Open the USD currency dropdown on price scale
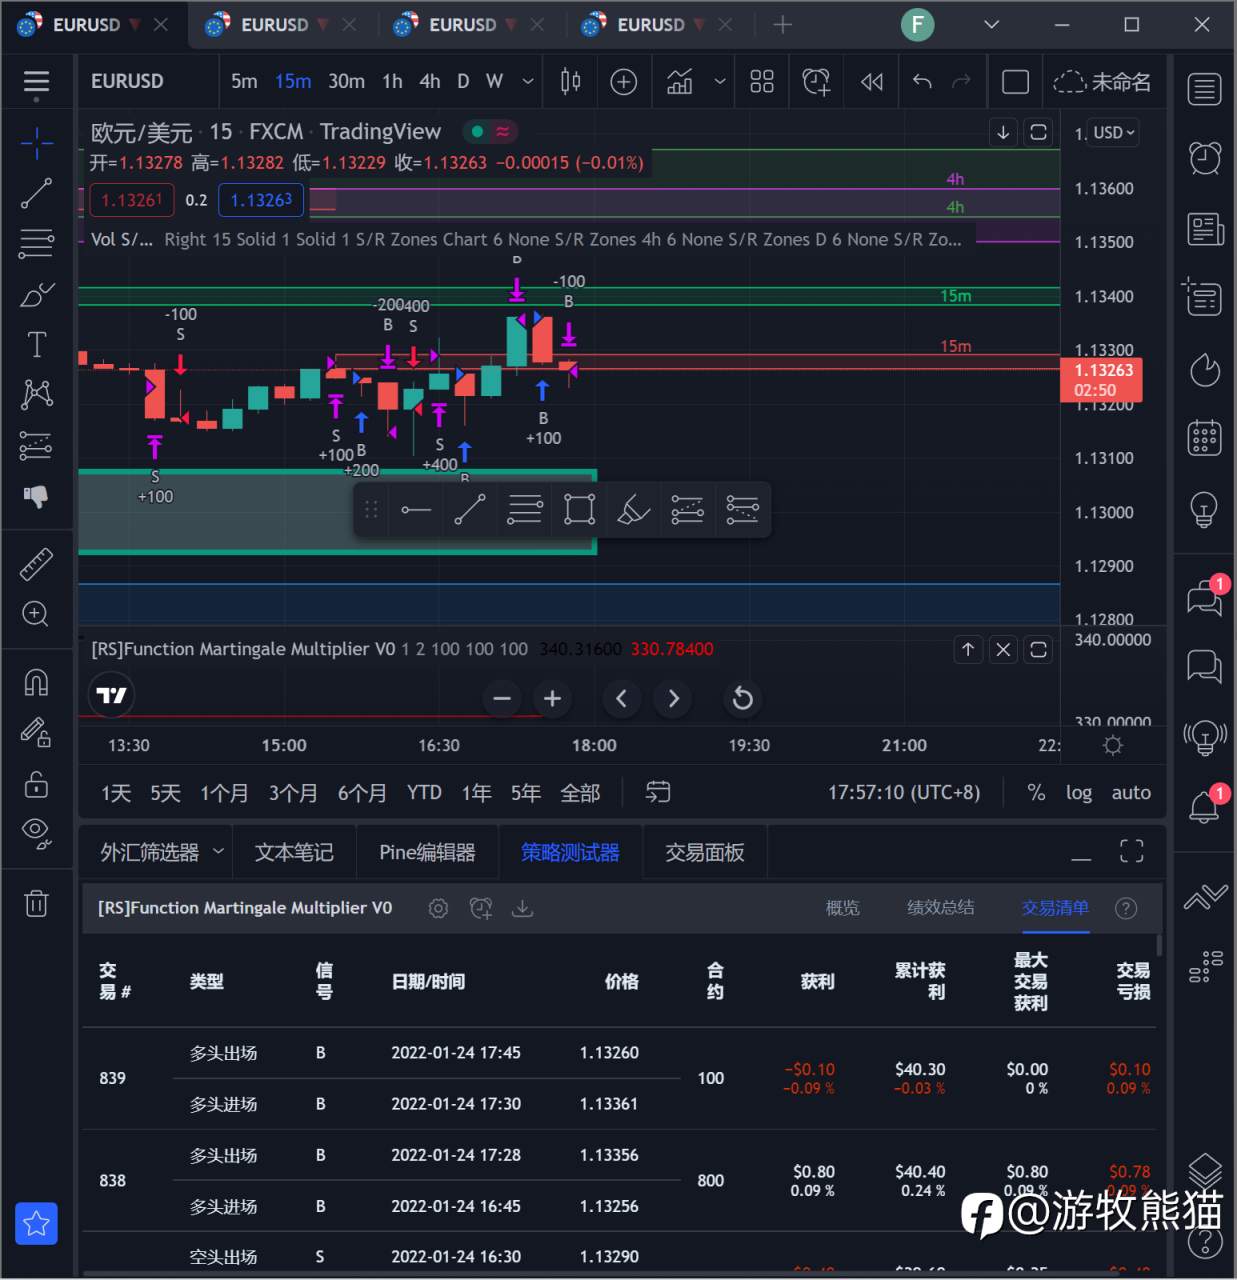The height and width of the screenshot is (1280, 1237). [x=1112, y=132]
